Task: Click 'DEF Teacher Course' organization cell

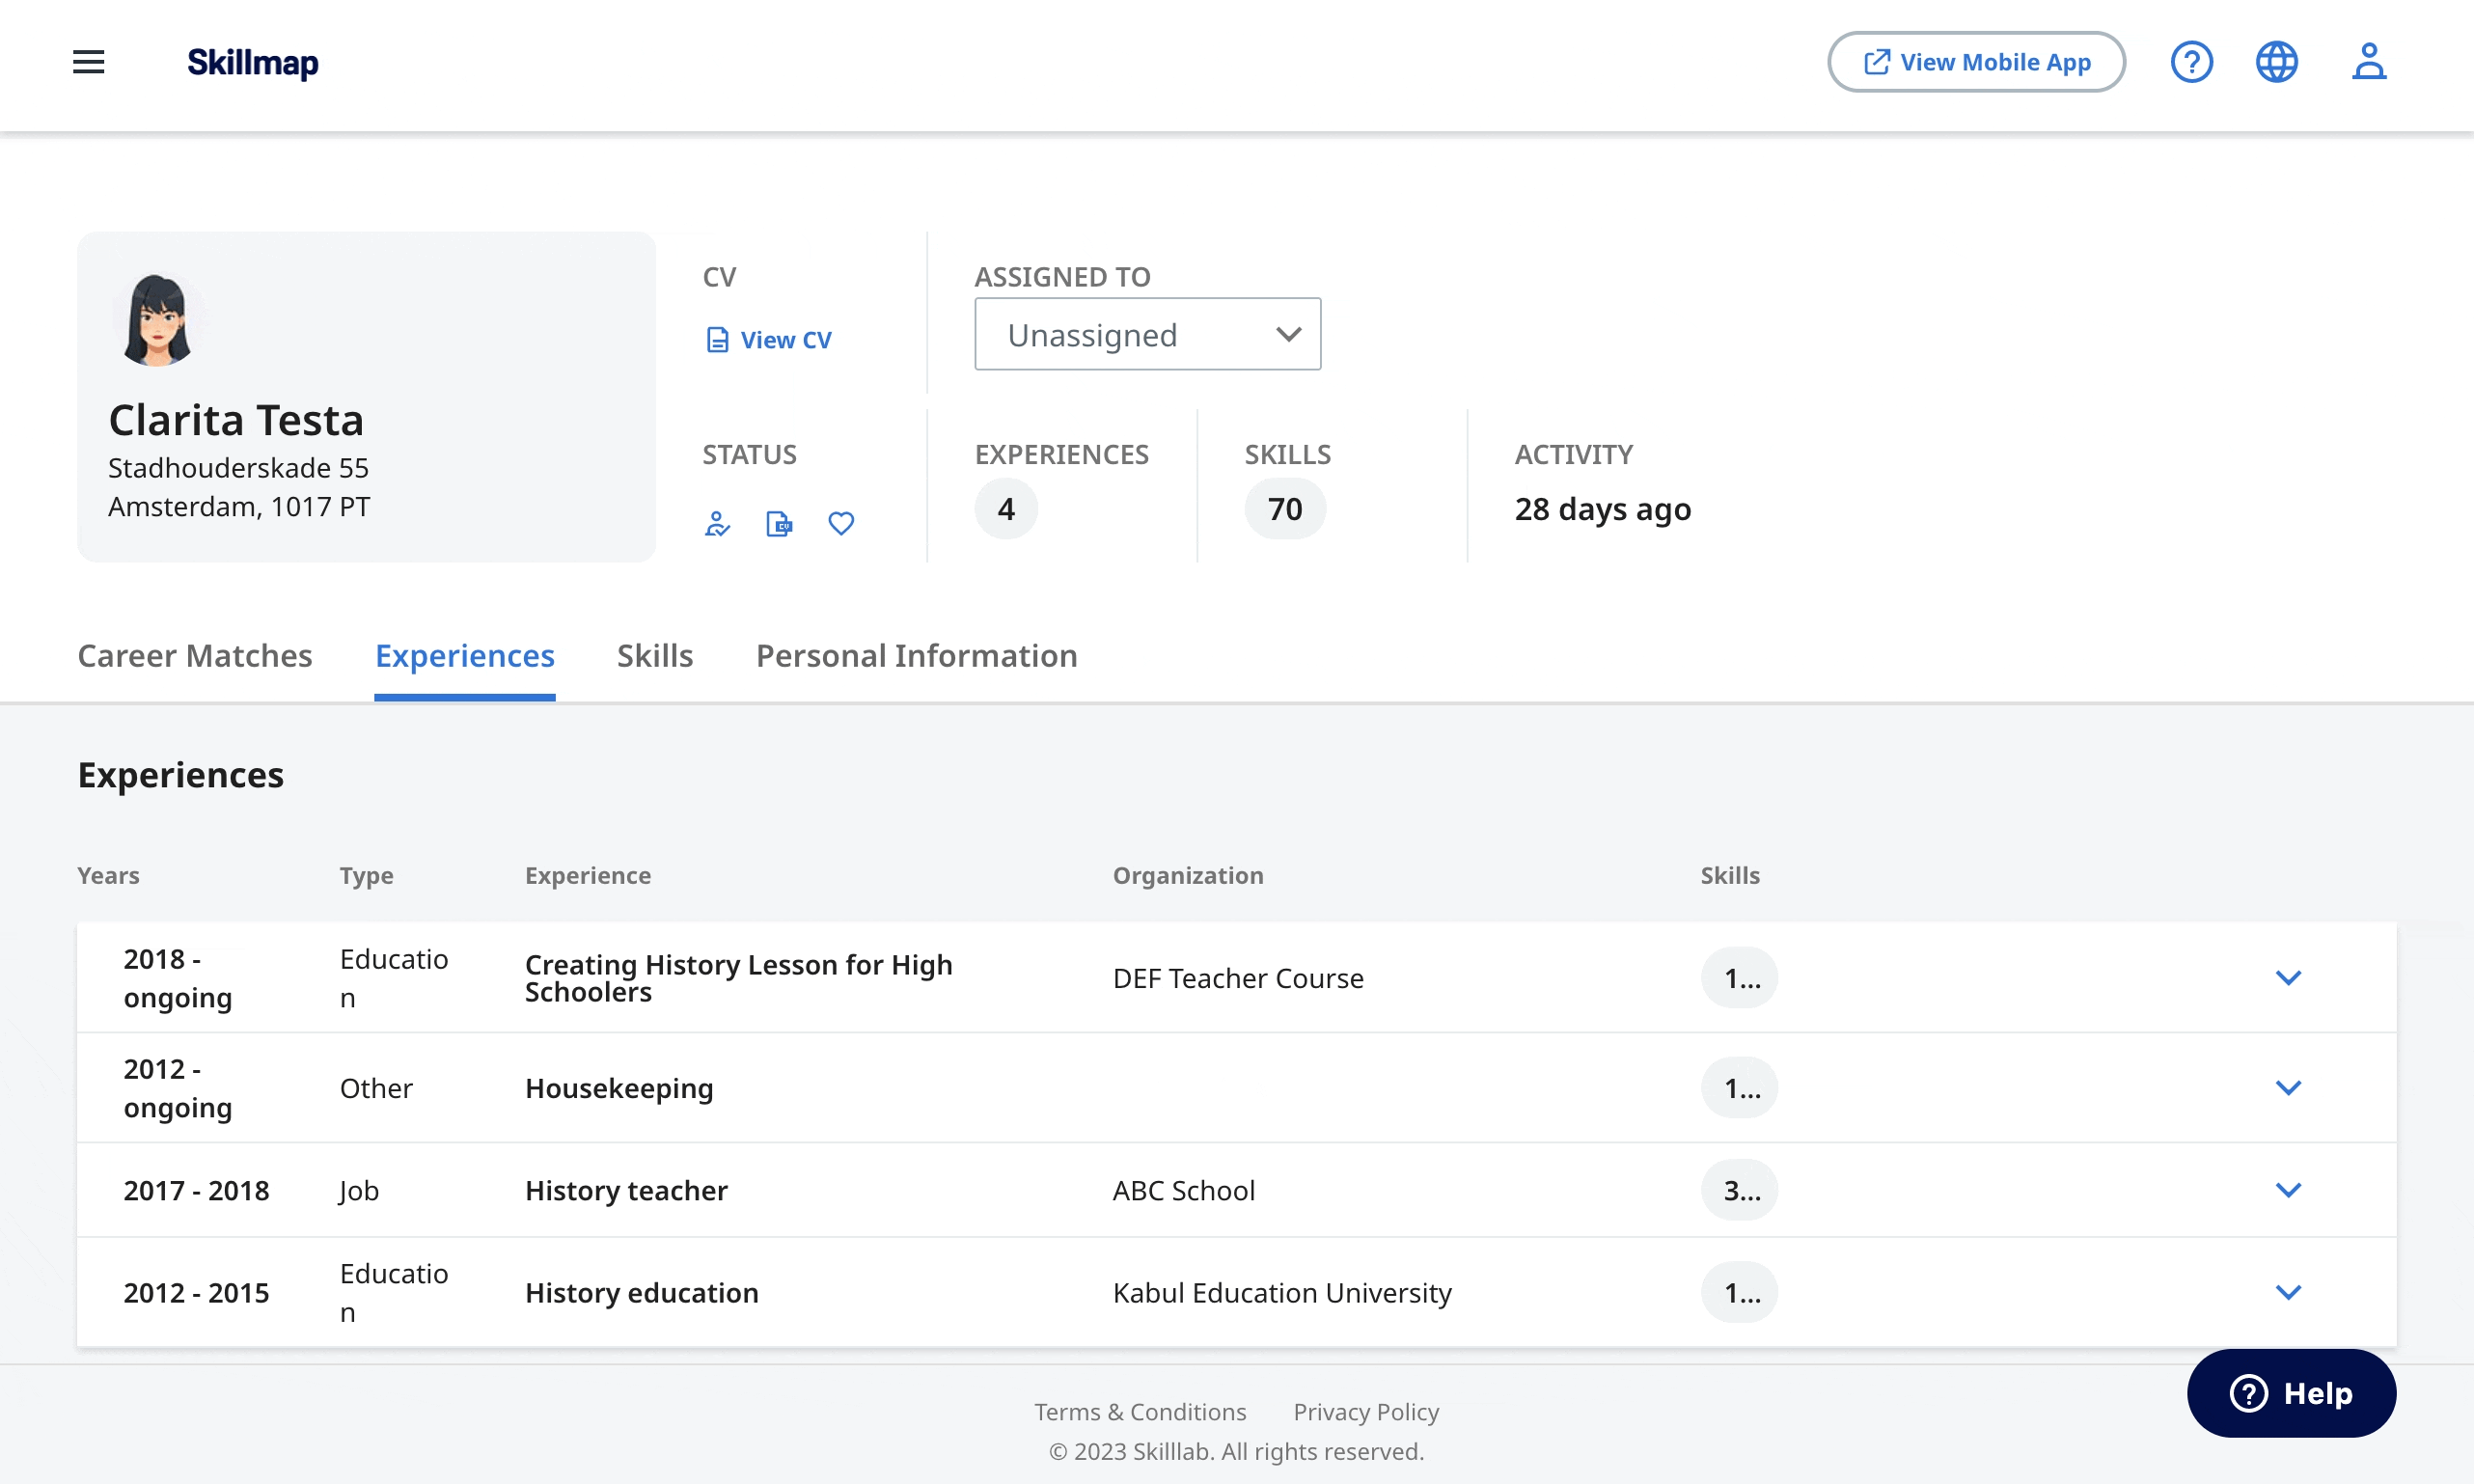Action: point(1238,978)
